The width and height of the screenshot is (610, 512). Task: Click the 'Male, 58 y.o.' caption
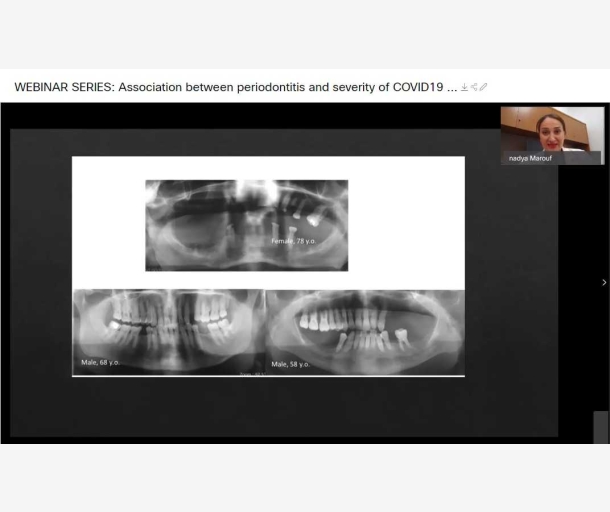coord(290,364)
